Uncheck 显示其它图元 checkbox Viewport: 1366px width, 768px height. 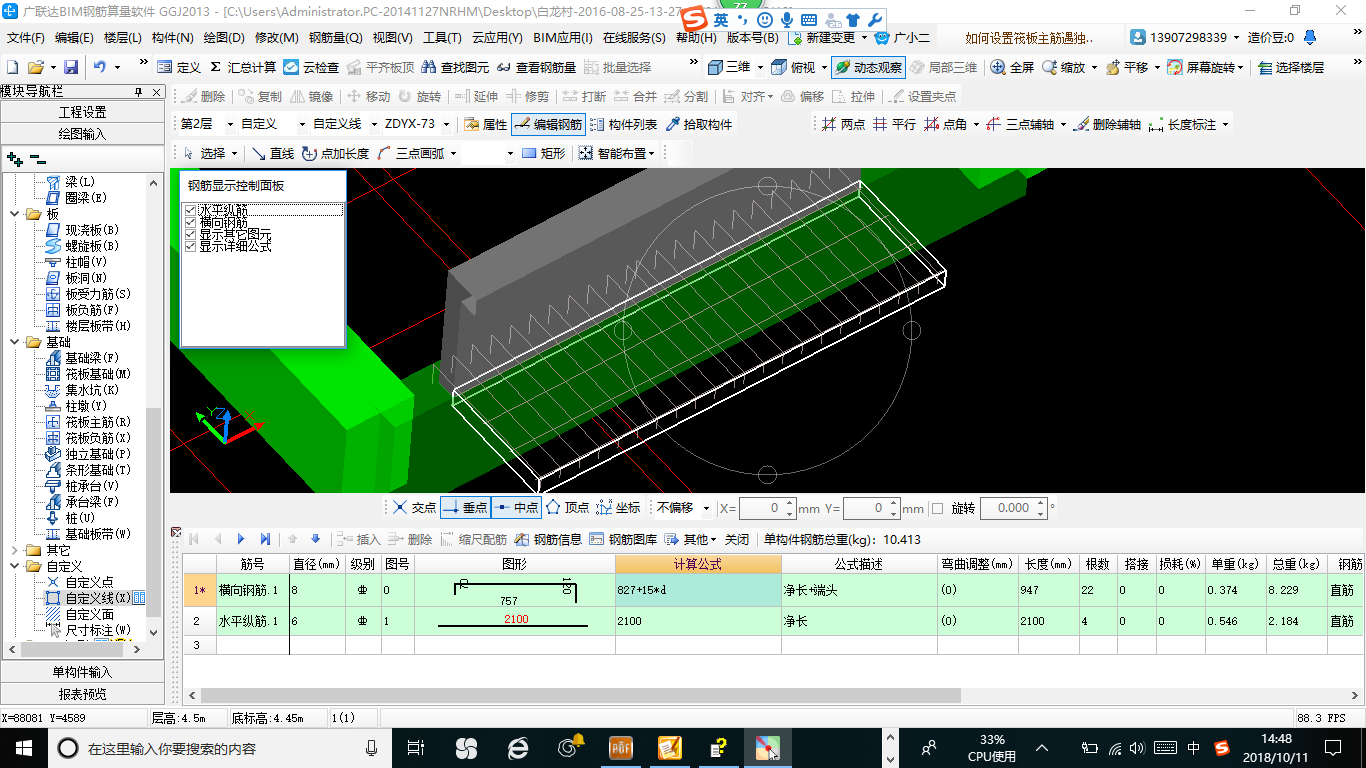tap(191, 234)
